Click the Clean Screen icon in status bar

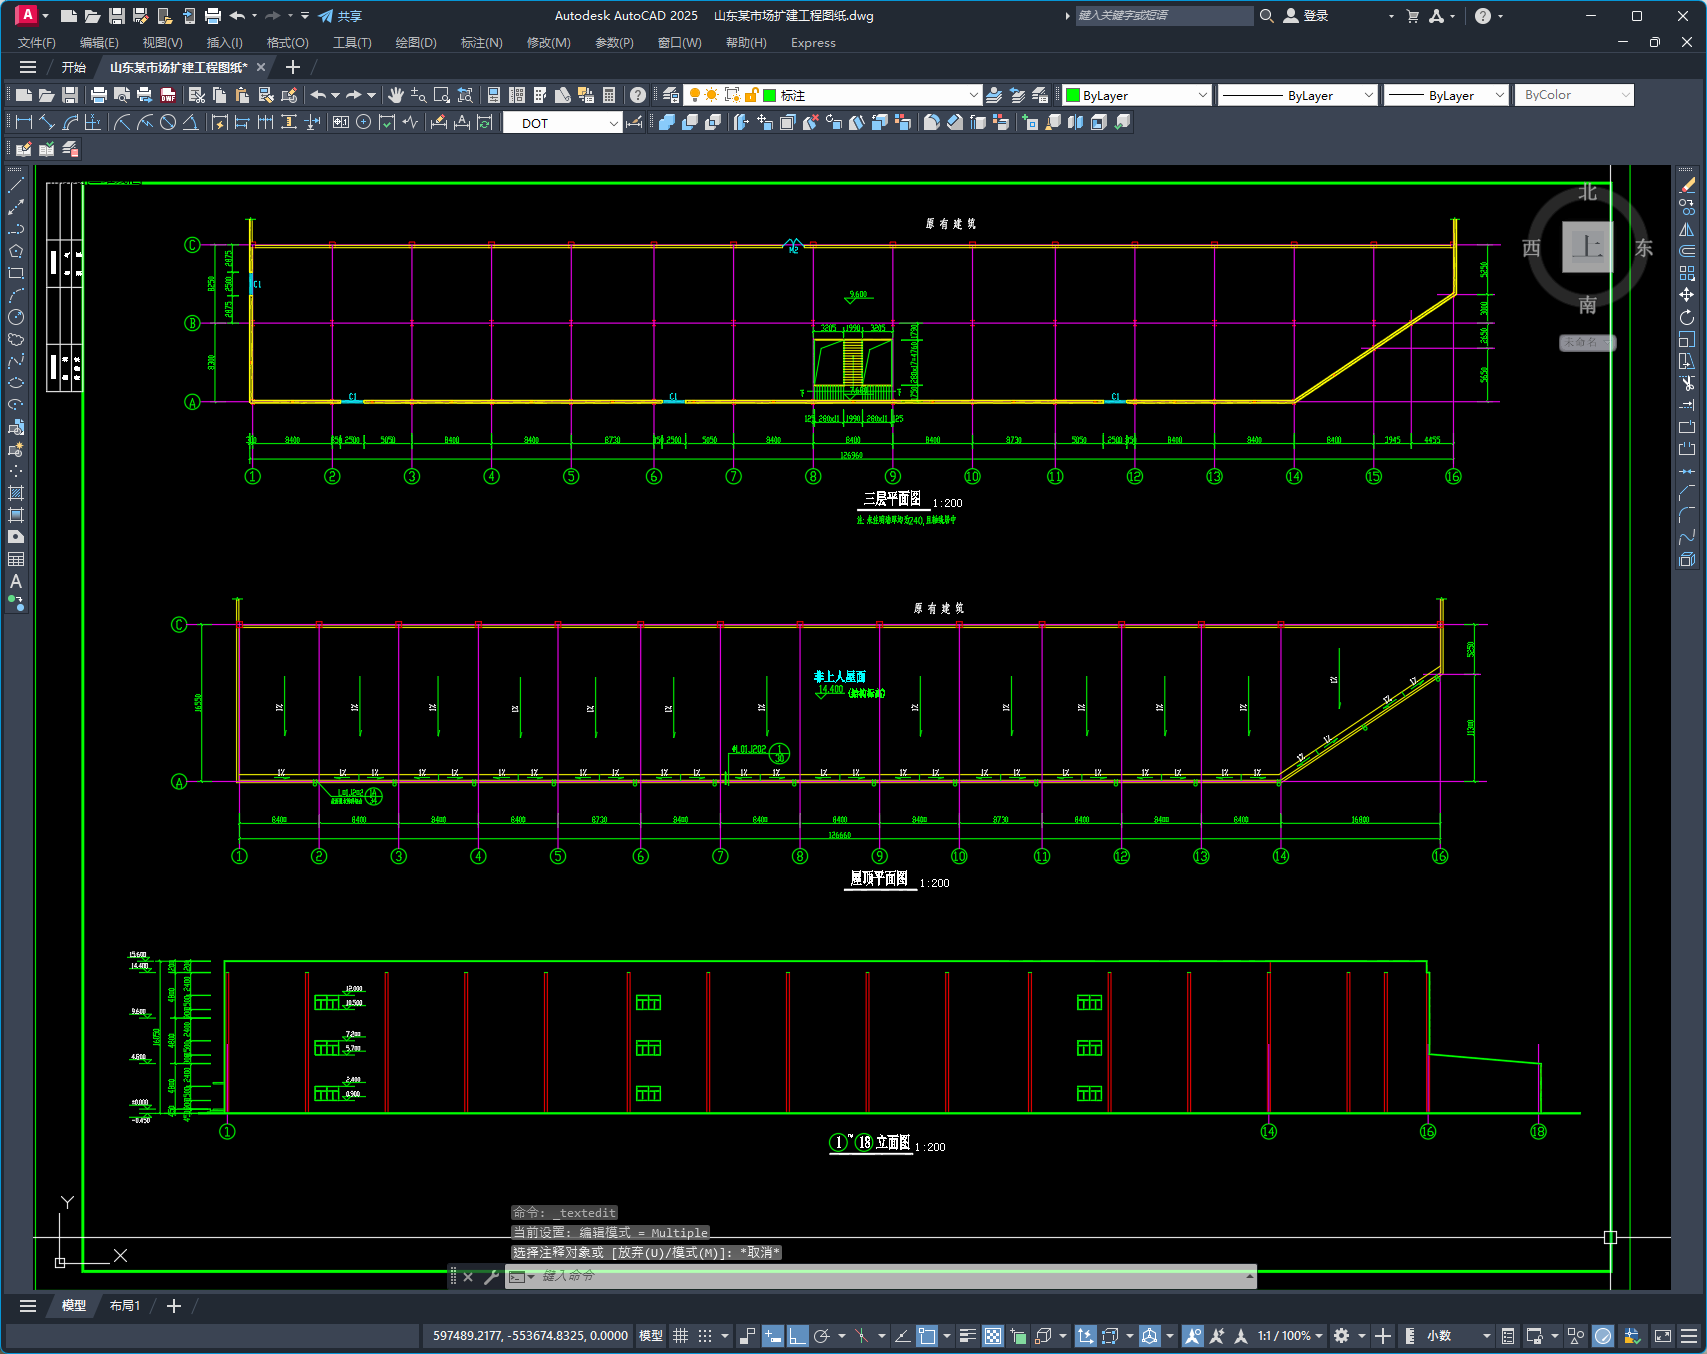tap(1663, 1336)
